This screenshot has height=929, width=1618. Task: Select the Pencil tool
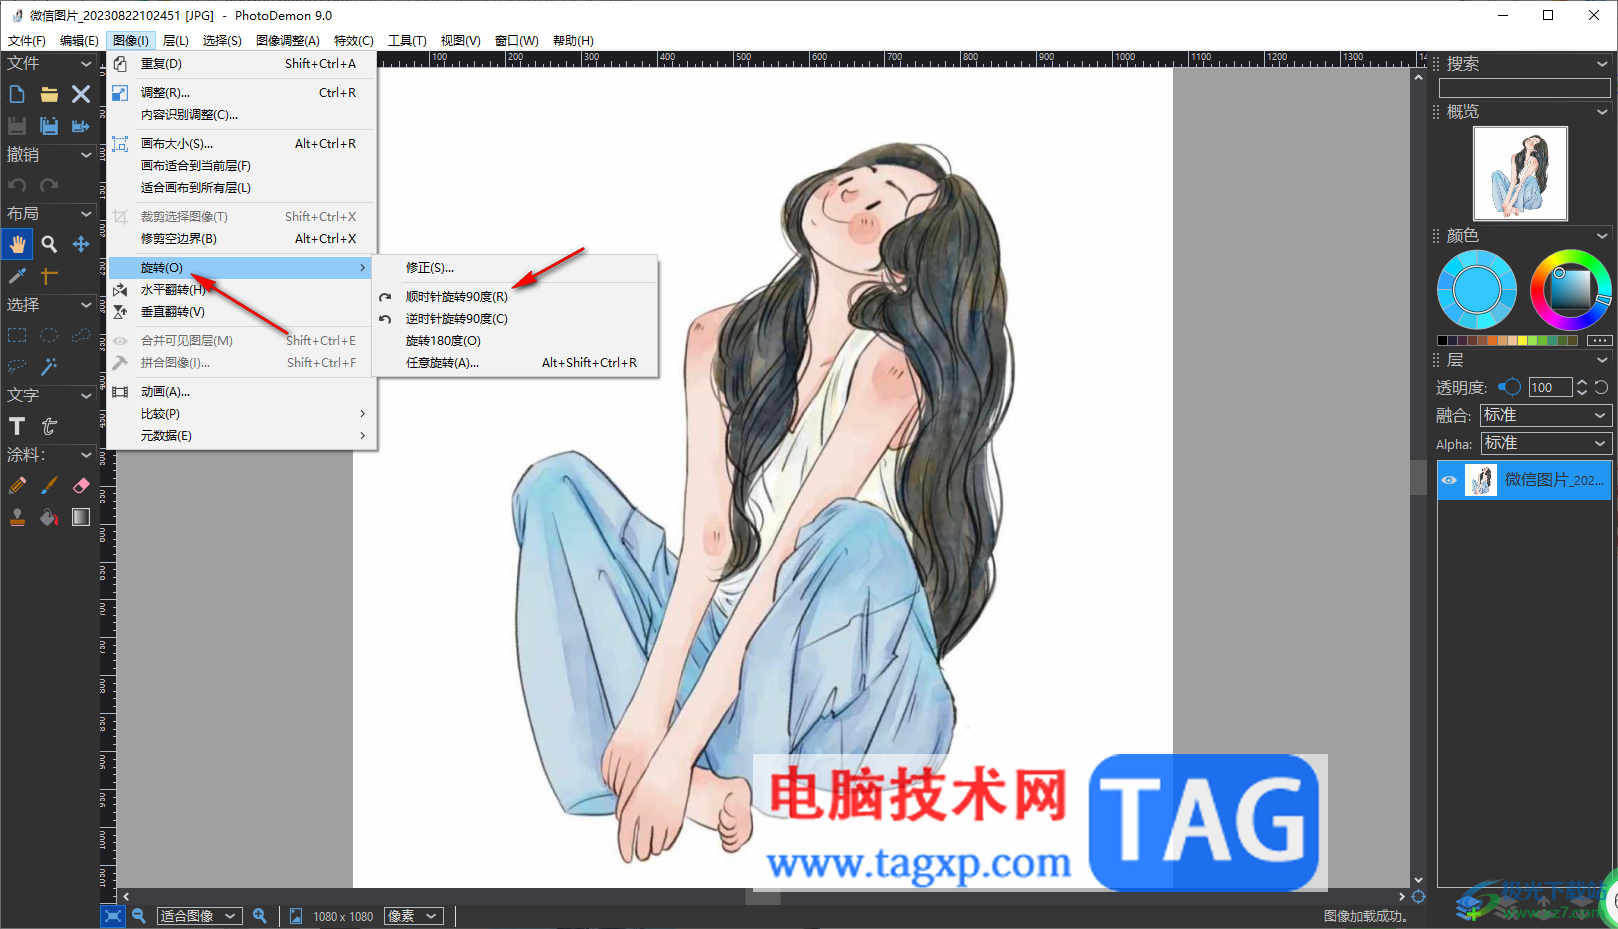[17, 485]
